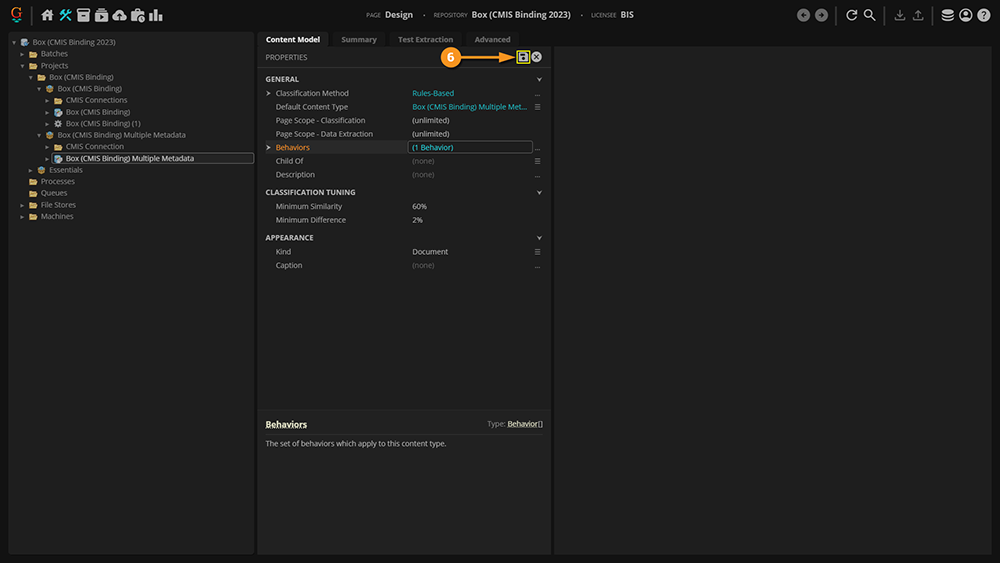Switch to the Test Extraction tab
The image size is (1000, 563).
point(425,40)
